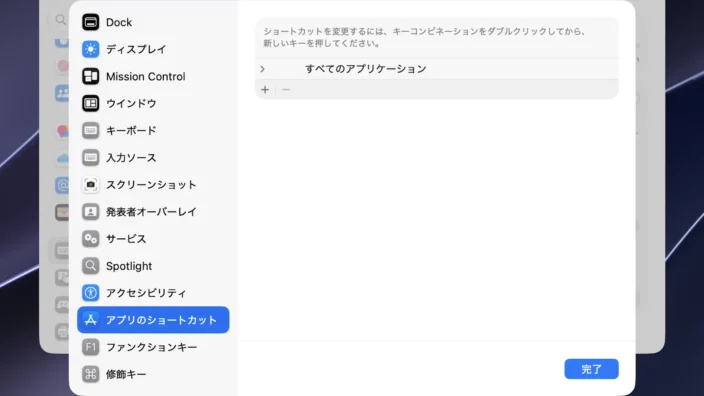The height and width of the screenshot is (396, 704).
Task: Select ウインドウ category
Action: click(x=153, y=103)
